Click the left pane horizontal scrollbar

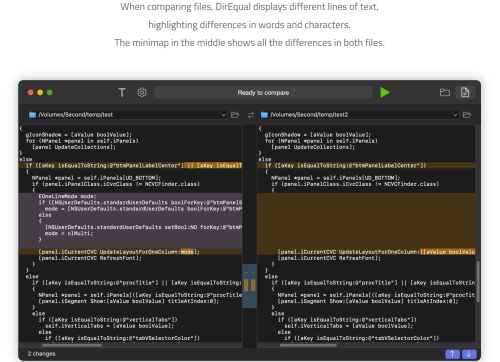72,345
